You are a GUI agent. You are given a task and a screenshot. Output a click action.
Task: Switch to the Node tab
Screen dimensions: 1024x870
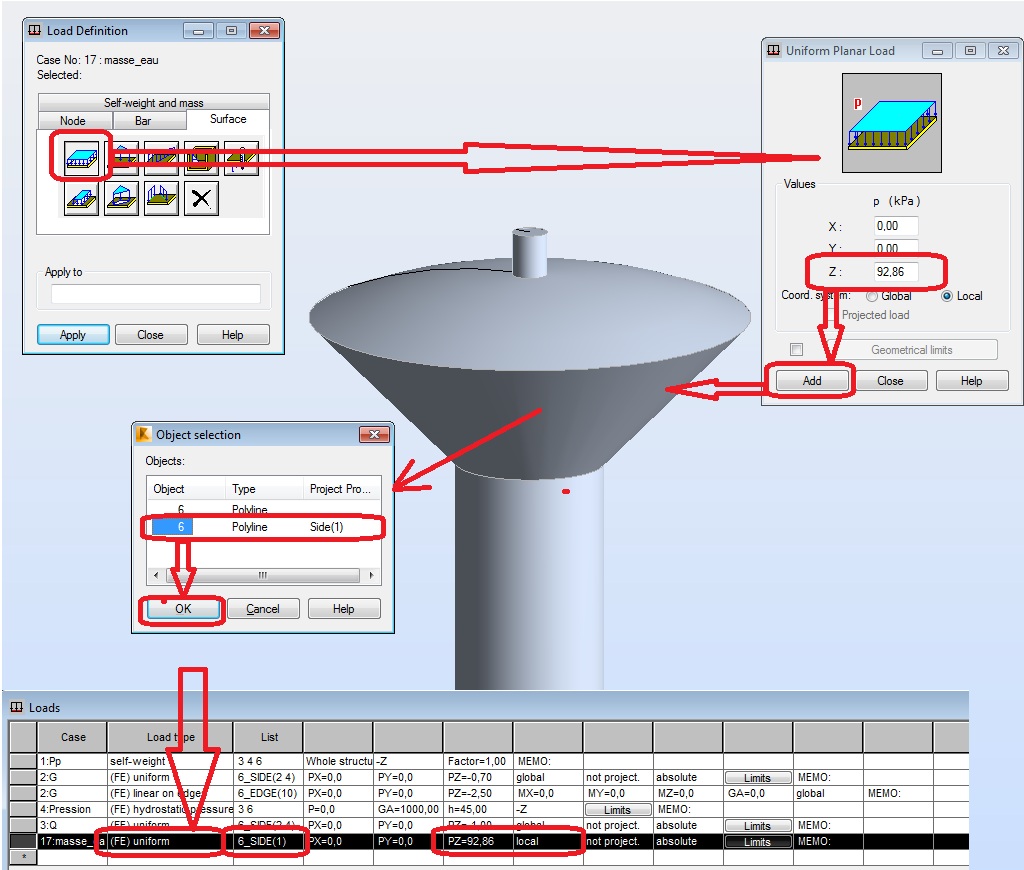(x=73, y=119)
